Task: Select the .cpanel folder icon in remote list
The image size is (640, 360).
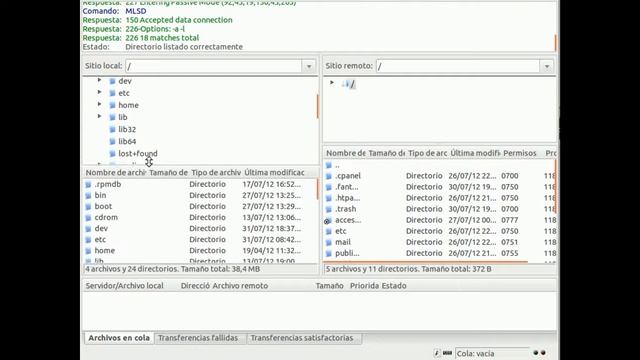Action: click(329, 176)
